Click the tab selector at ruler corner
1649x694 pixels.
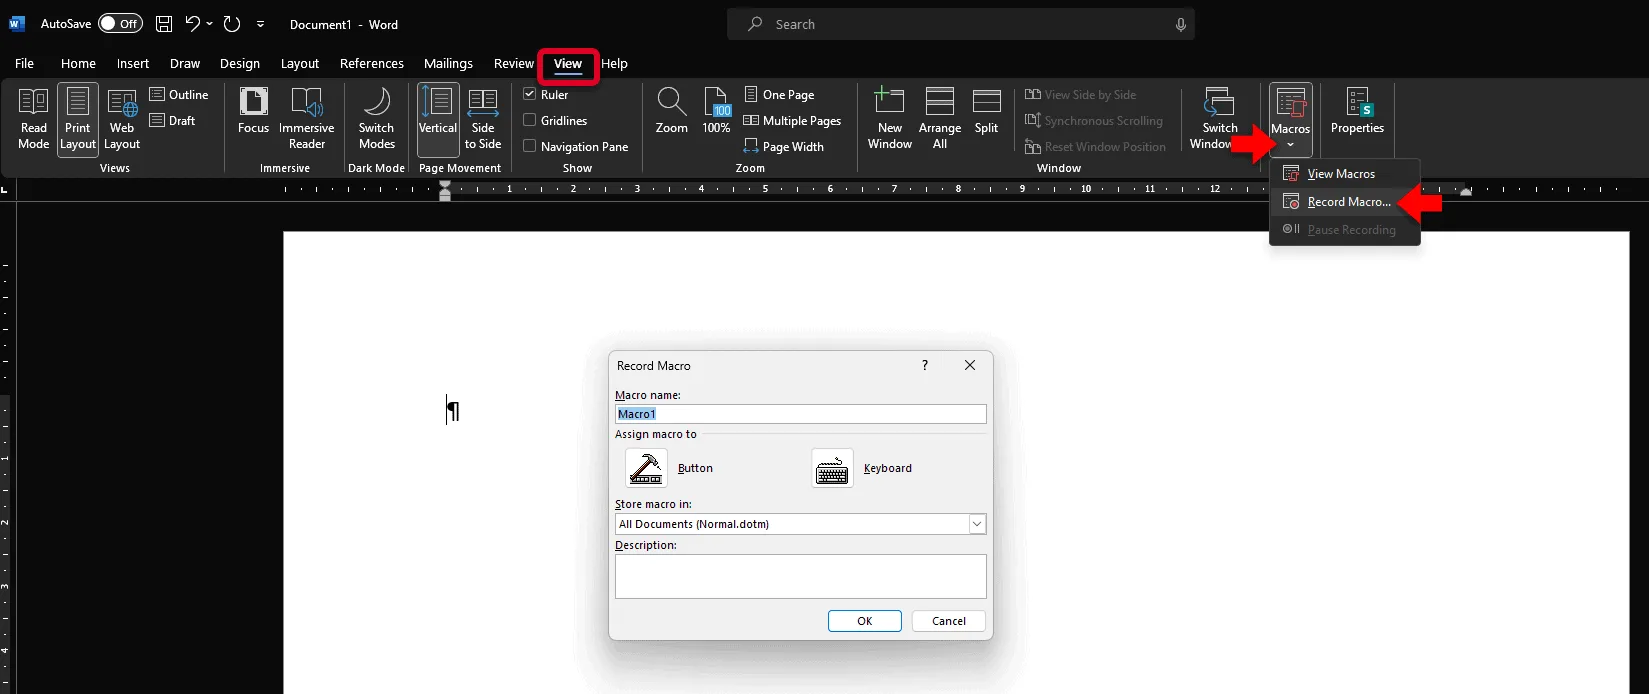(x=6, y=188)
